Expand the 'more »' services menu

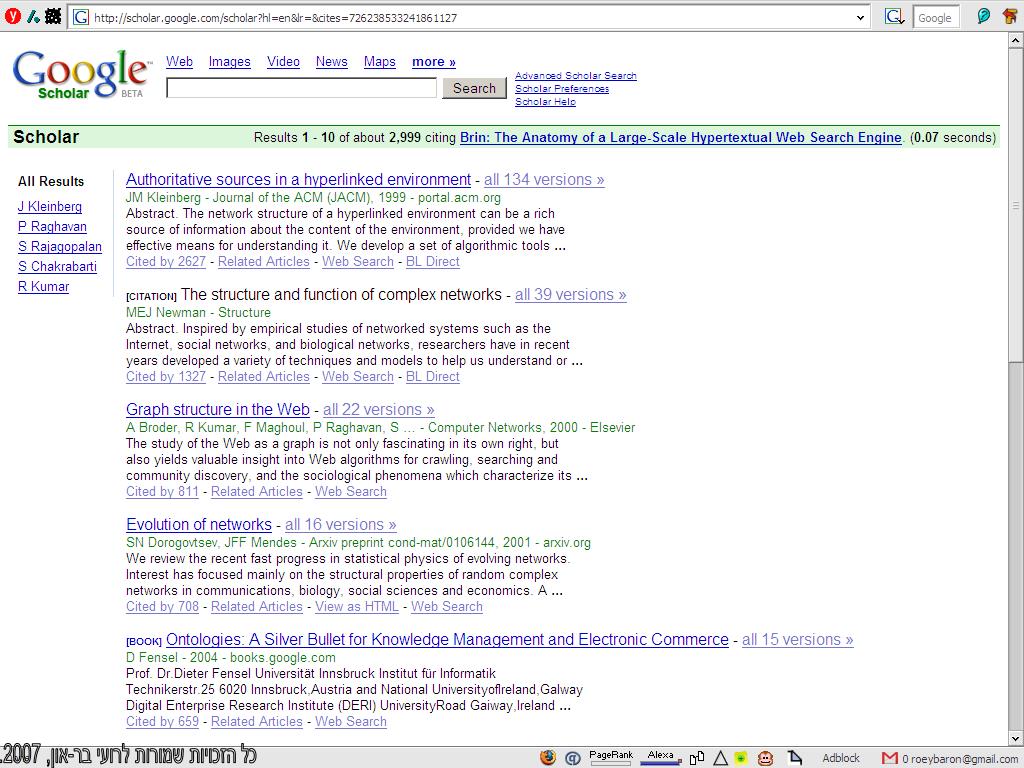(434, 61)
